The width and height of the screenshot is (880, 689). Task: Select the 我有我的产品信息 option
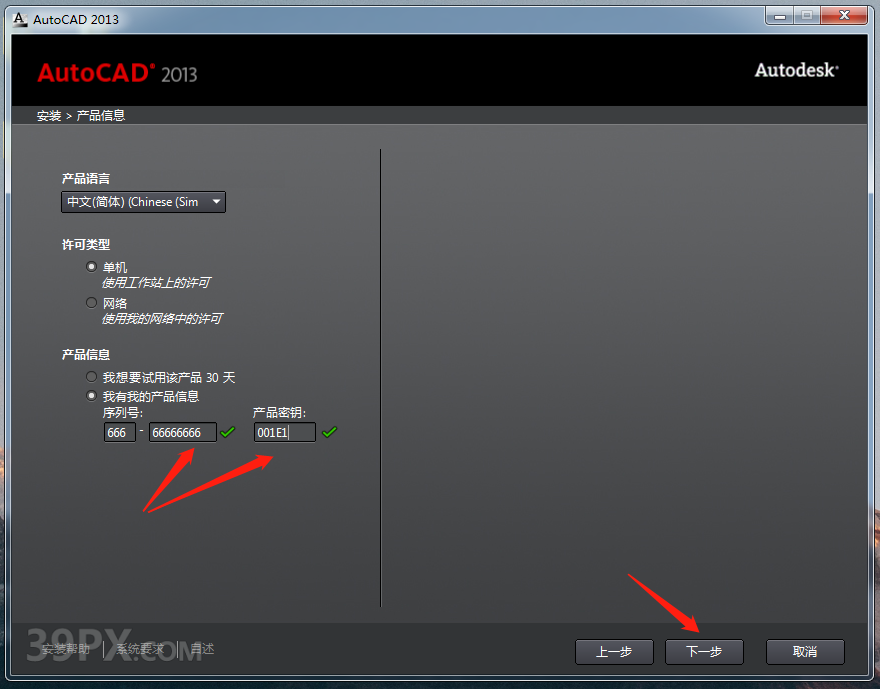91,395
